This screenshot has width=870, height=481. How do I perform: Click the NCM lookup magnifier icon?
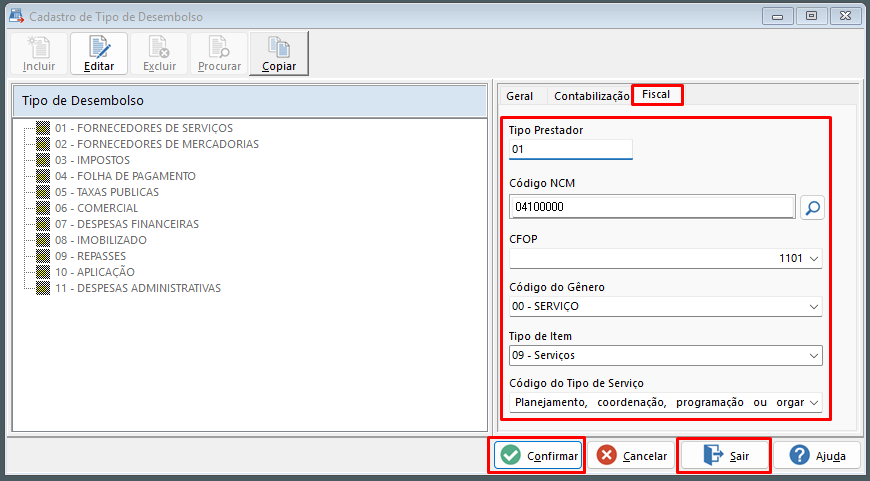point(812,207)
